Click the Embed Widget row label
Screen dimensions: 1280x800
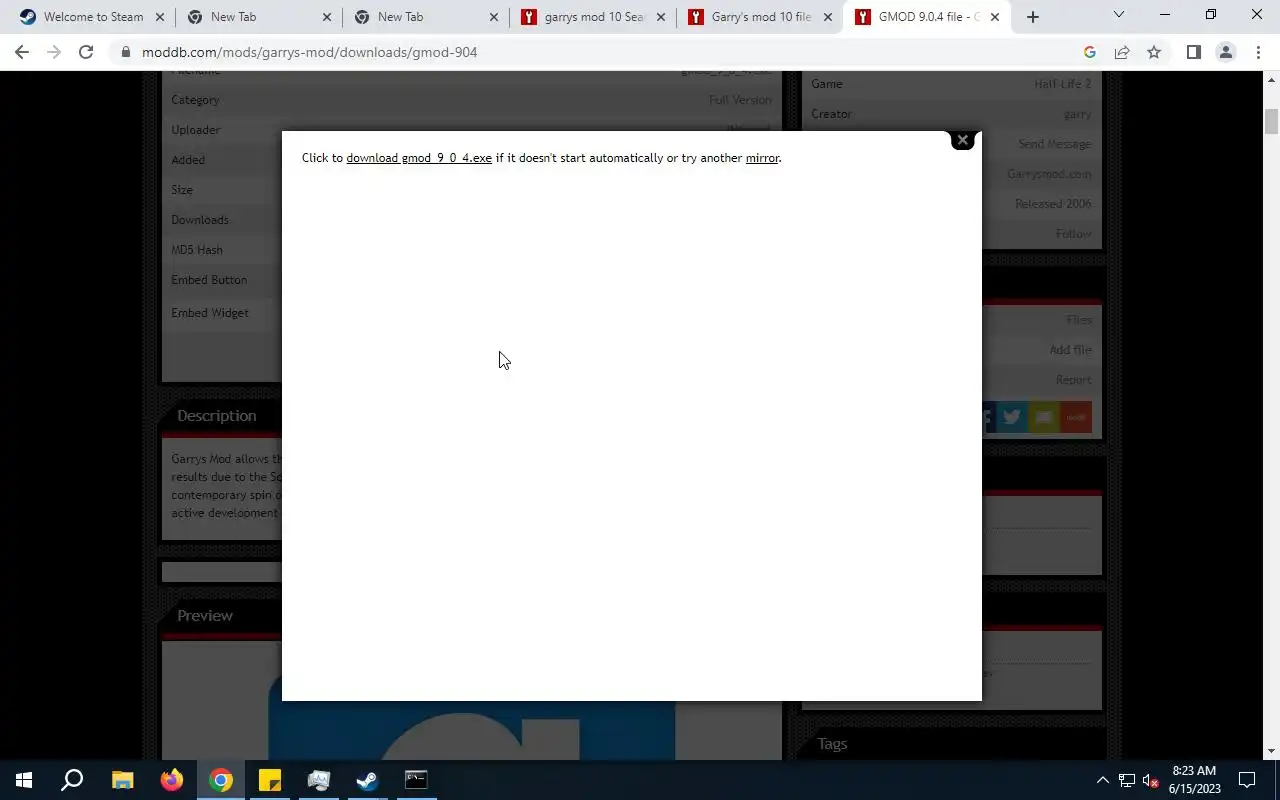click(210, 313)
